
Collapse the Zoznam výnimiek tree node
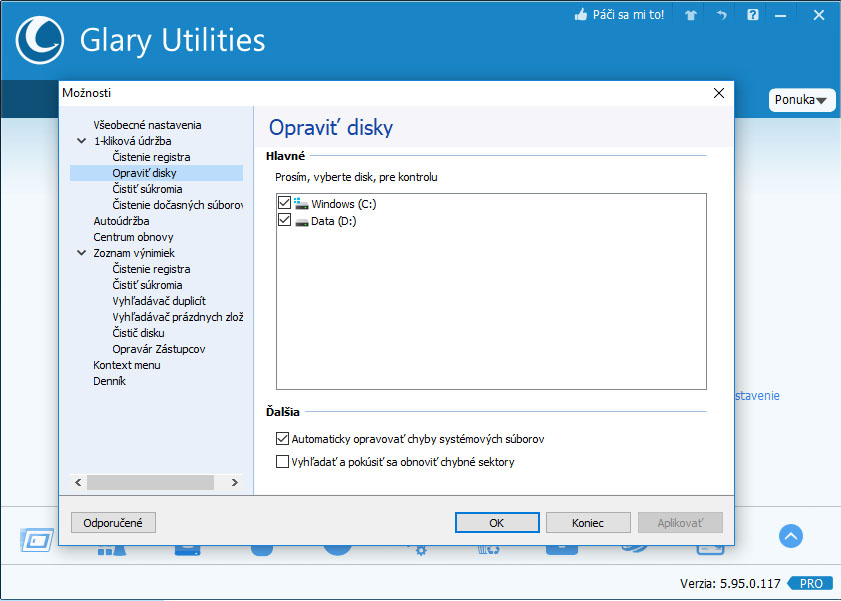(x=81, y=253)
